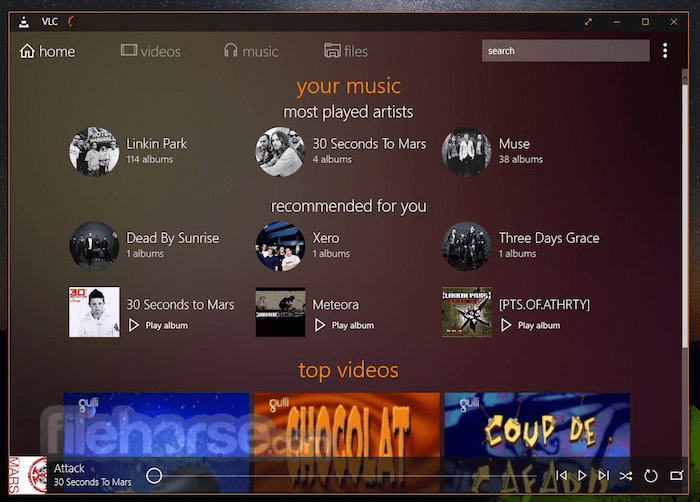This screenshot has height=502, width=700.
Task: Toggle full-screen with the diagonal arrows icon
Action: tap(588, 21)
